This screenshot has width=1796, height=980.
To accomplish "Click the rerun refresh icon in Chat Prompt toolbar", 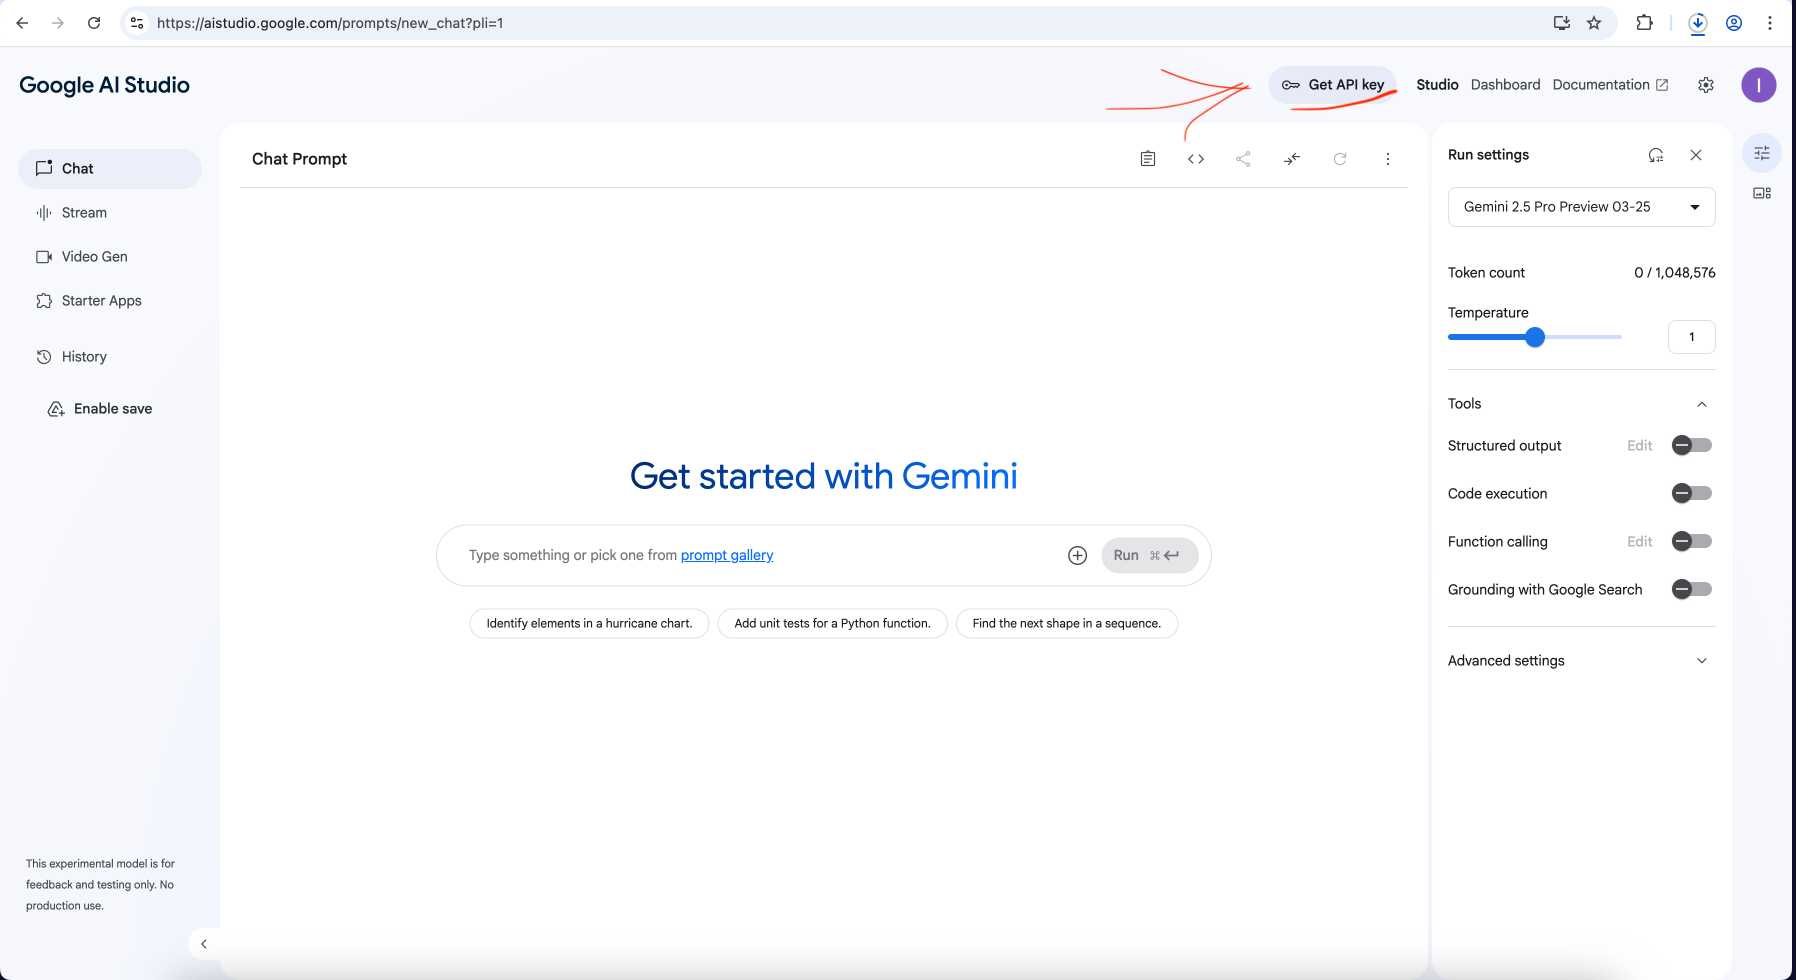I will (1340, 159).
